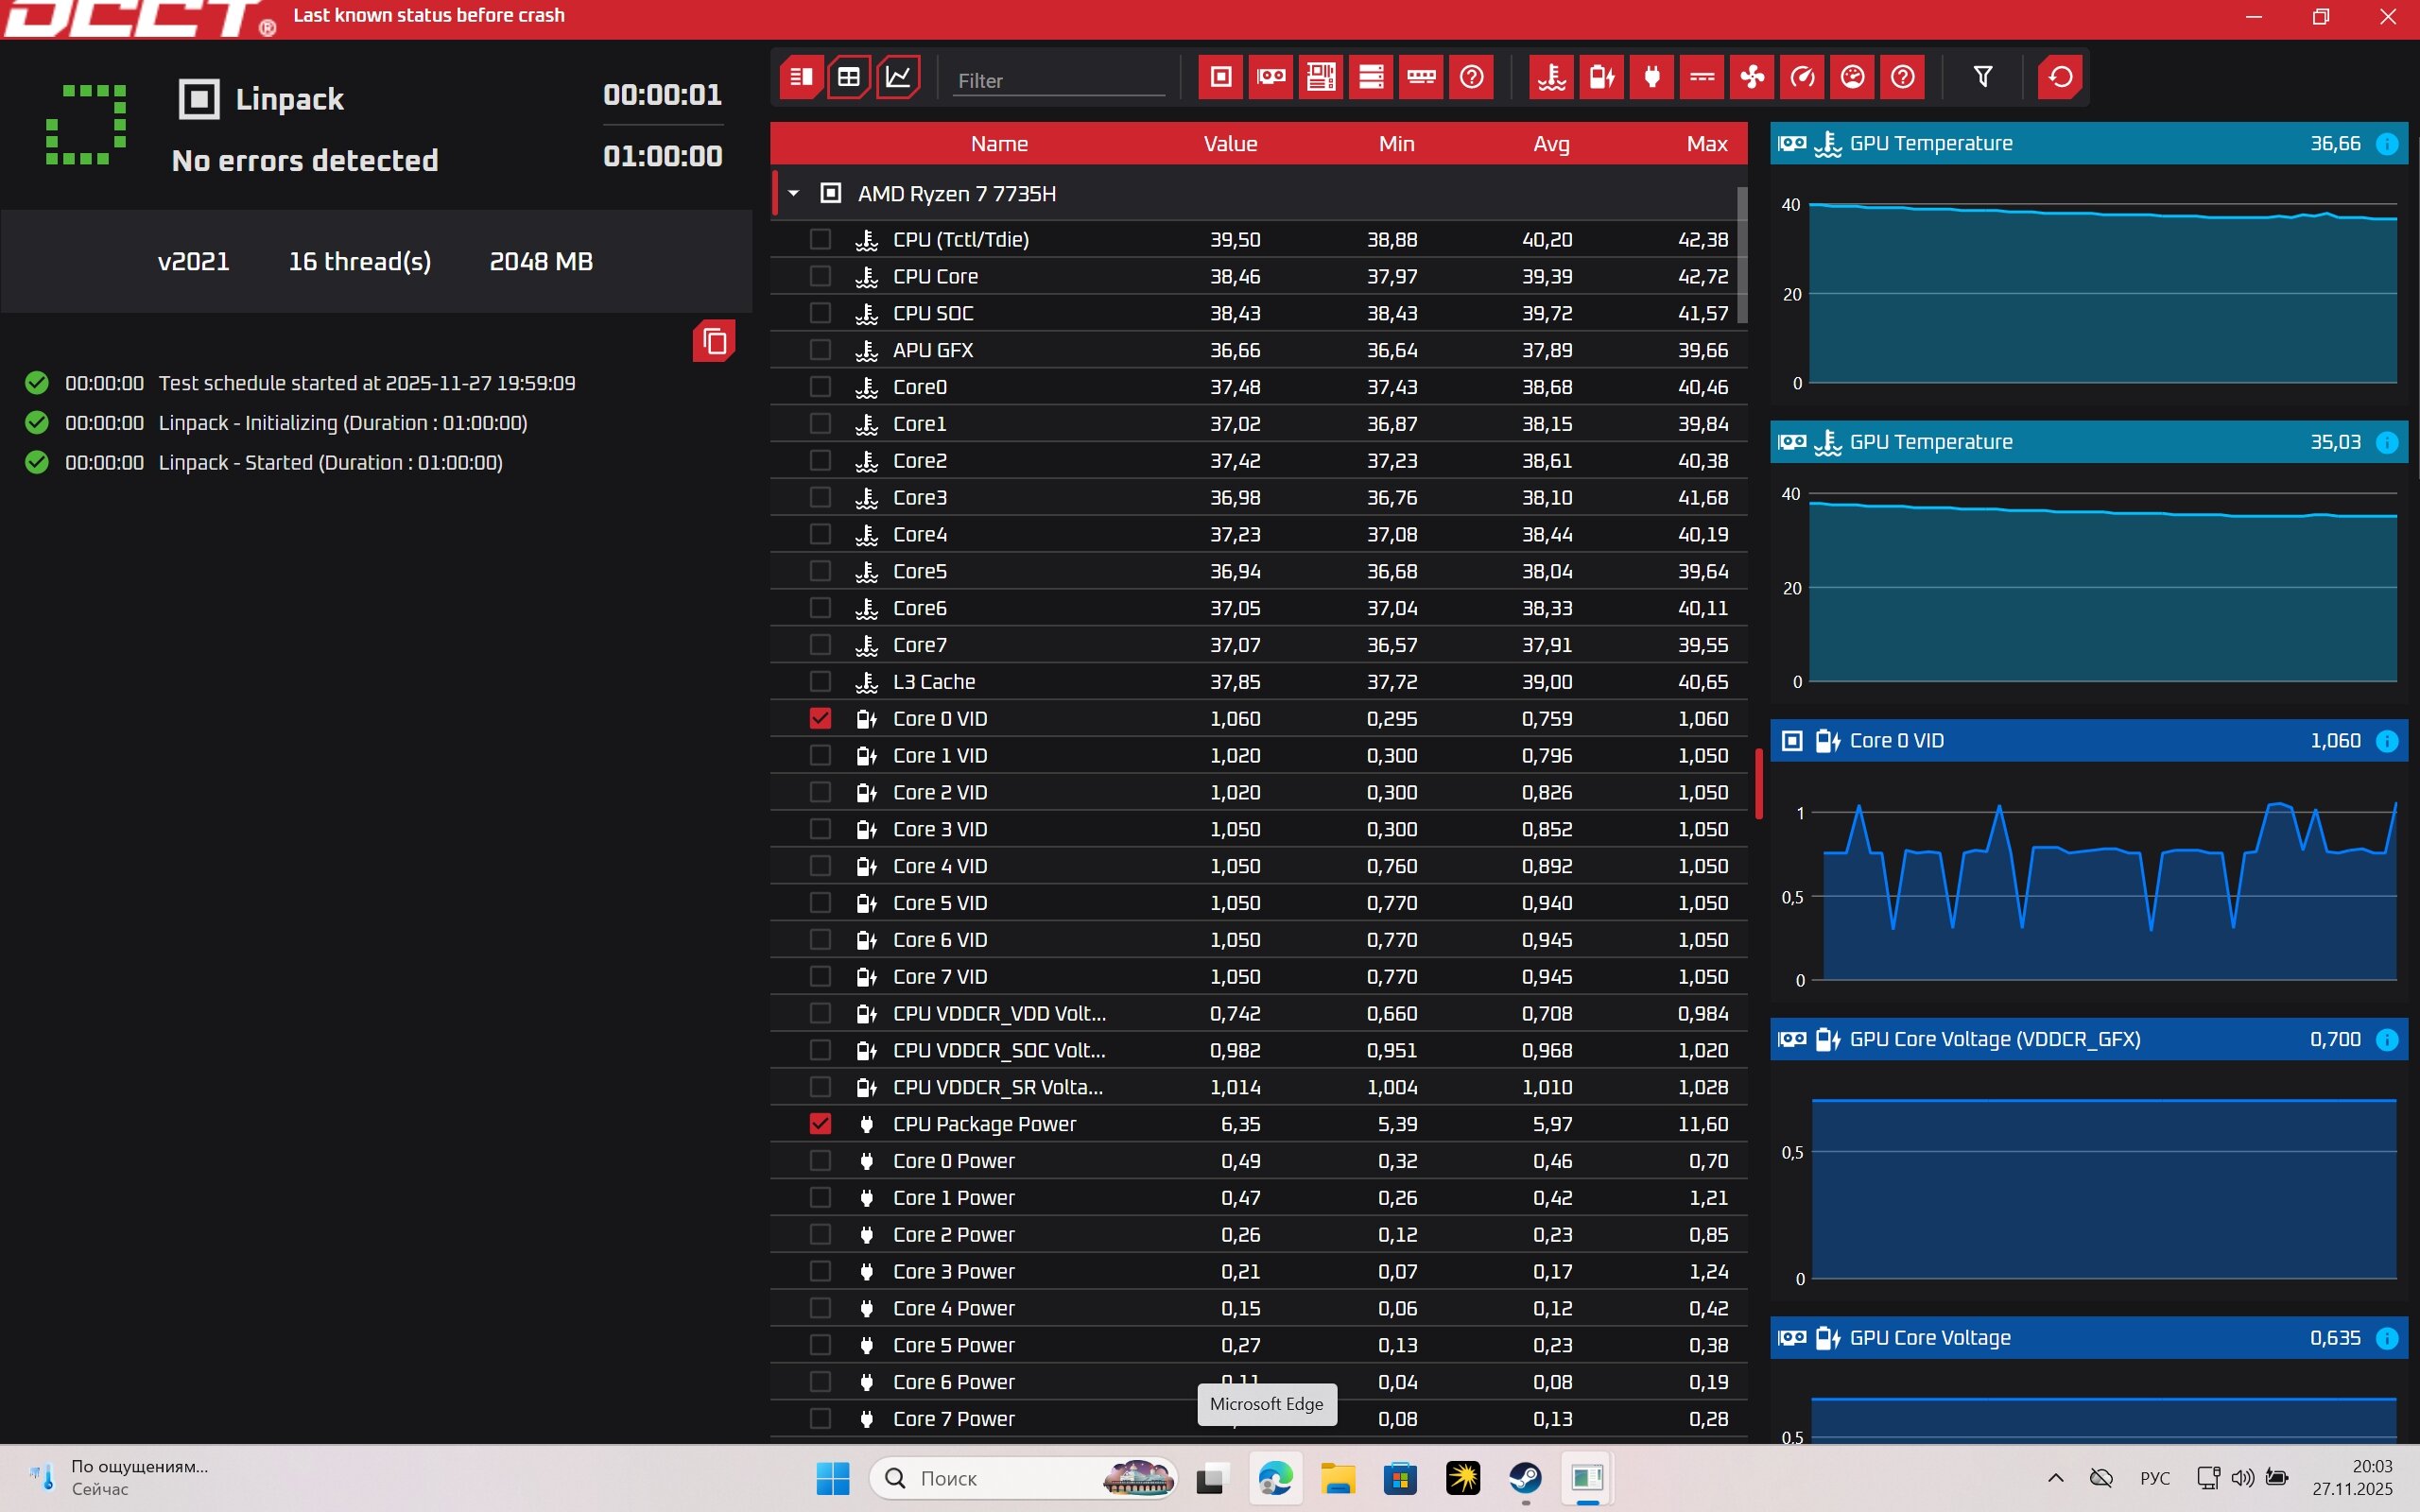Toggle GPU sensors filter icon

click(x=1271, y=77)
